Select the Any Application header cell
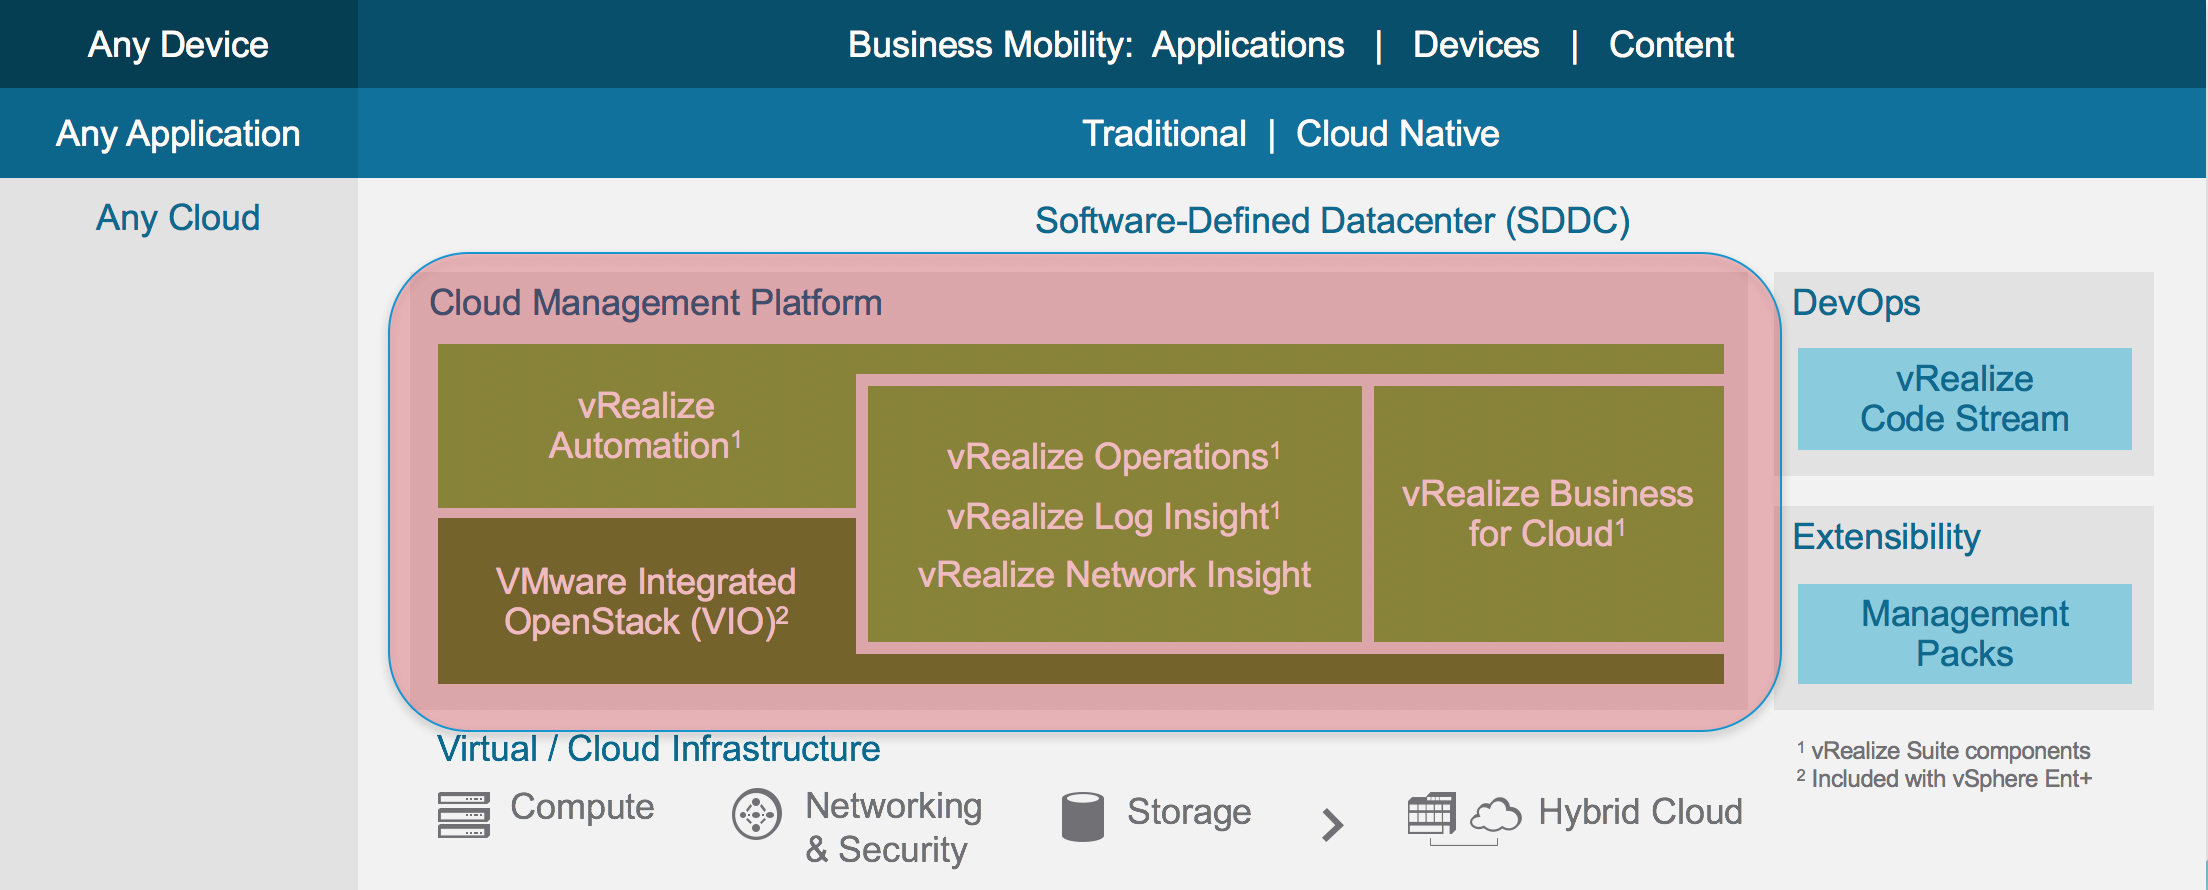Screen dimensions: 2208x890 coord(178,133)
